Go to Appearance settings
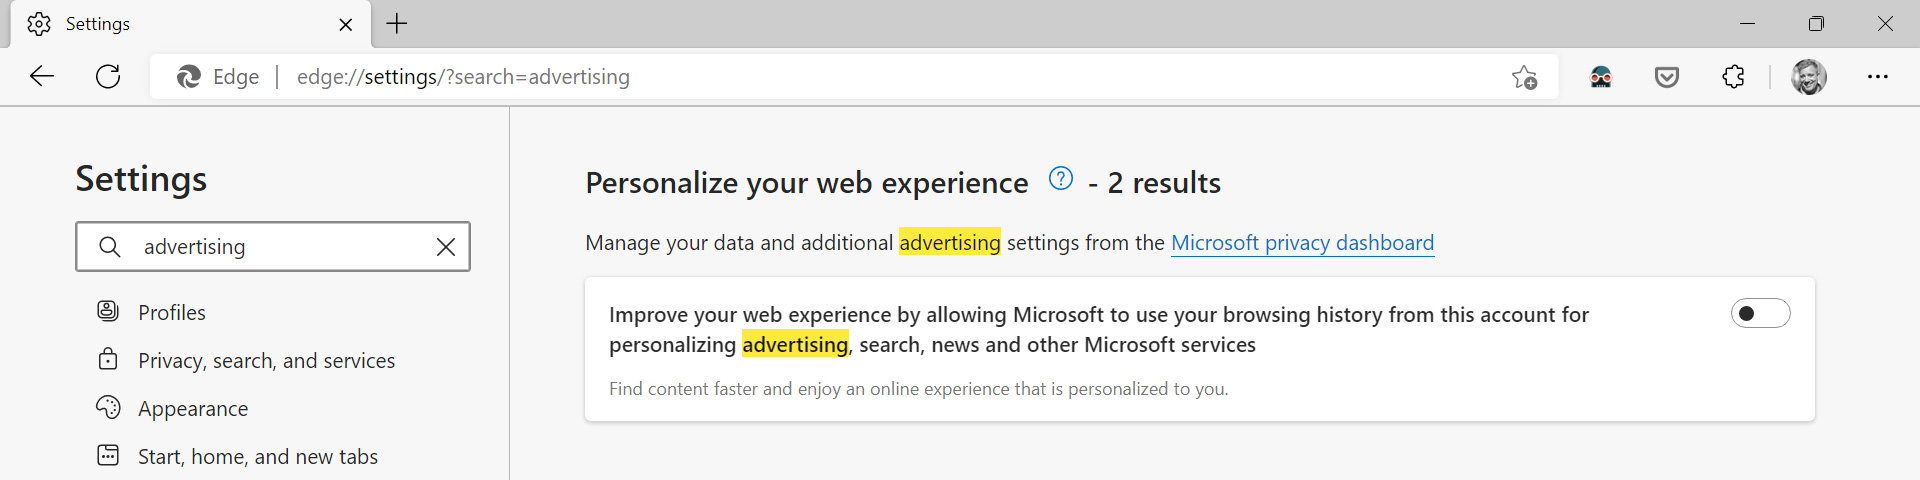 click(x=193, y=409)
